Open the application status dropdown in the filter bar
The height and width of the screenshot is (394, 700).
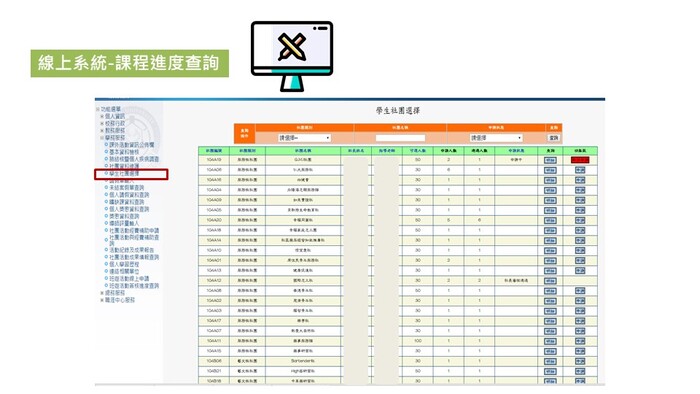coord(496,138)
